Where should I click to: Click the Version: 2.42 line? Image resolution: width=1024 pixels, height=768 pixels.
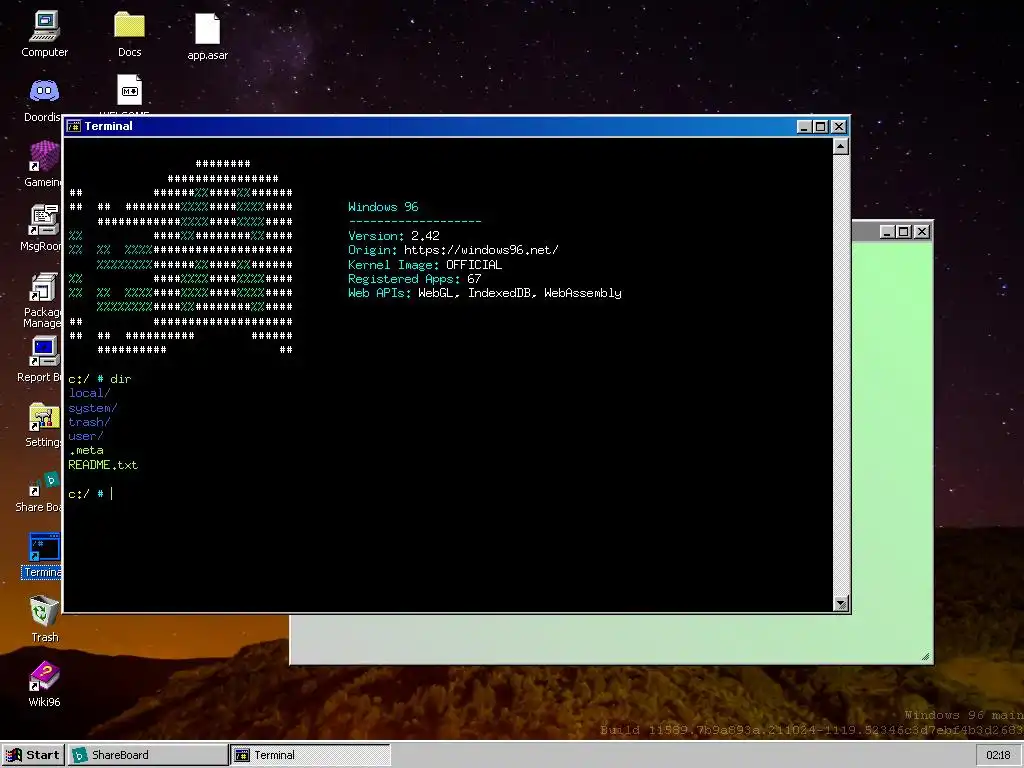point(394,236)
